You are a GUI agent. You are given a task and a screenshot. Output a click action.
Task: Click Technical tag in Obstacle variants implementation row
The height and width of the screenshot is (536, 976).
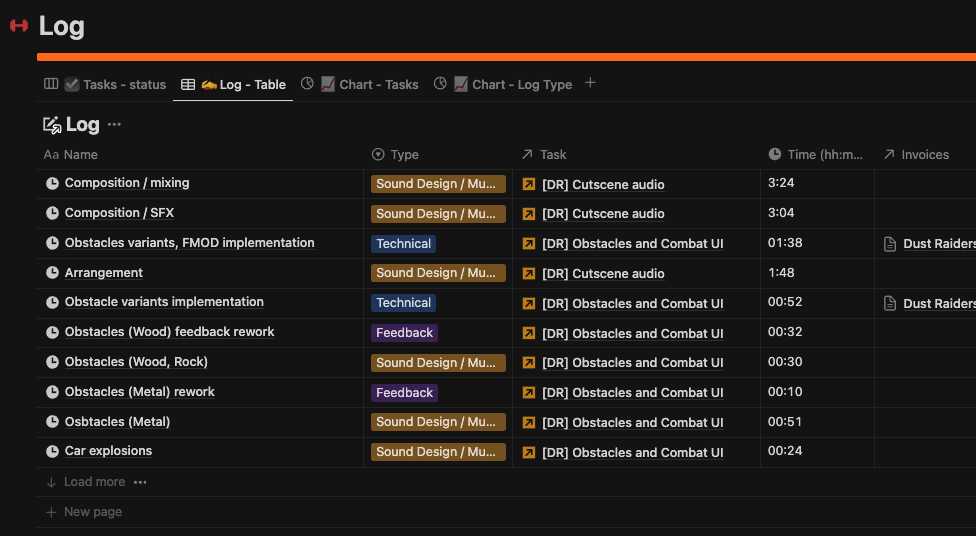(x=403, y=303)
